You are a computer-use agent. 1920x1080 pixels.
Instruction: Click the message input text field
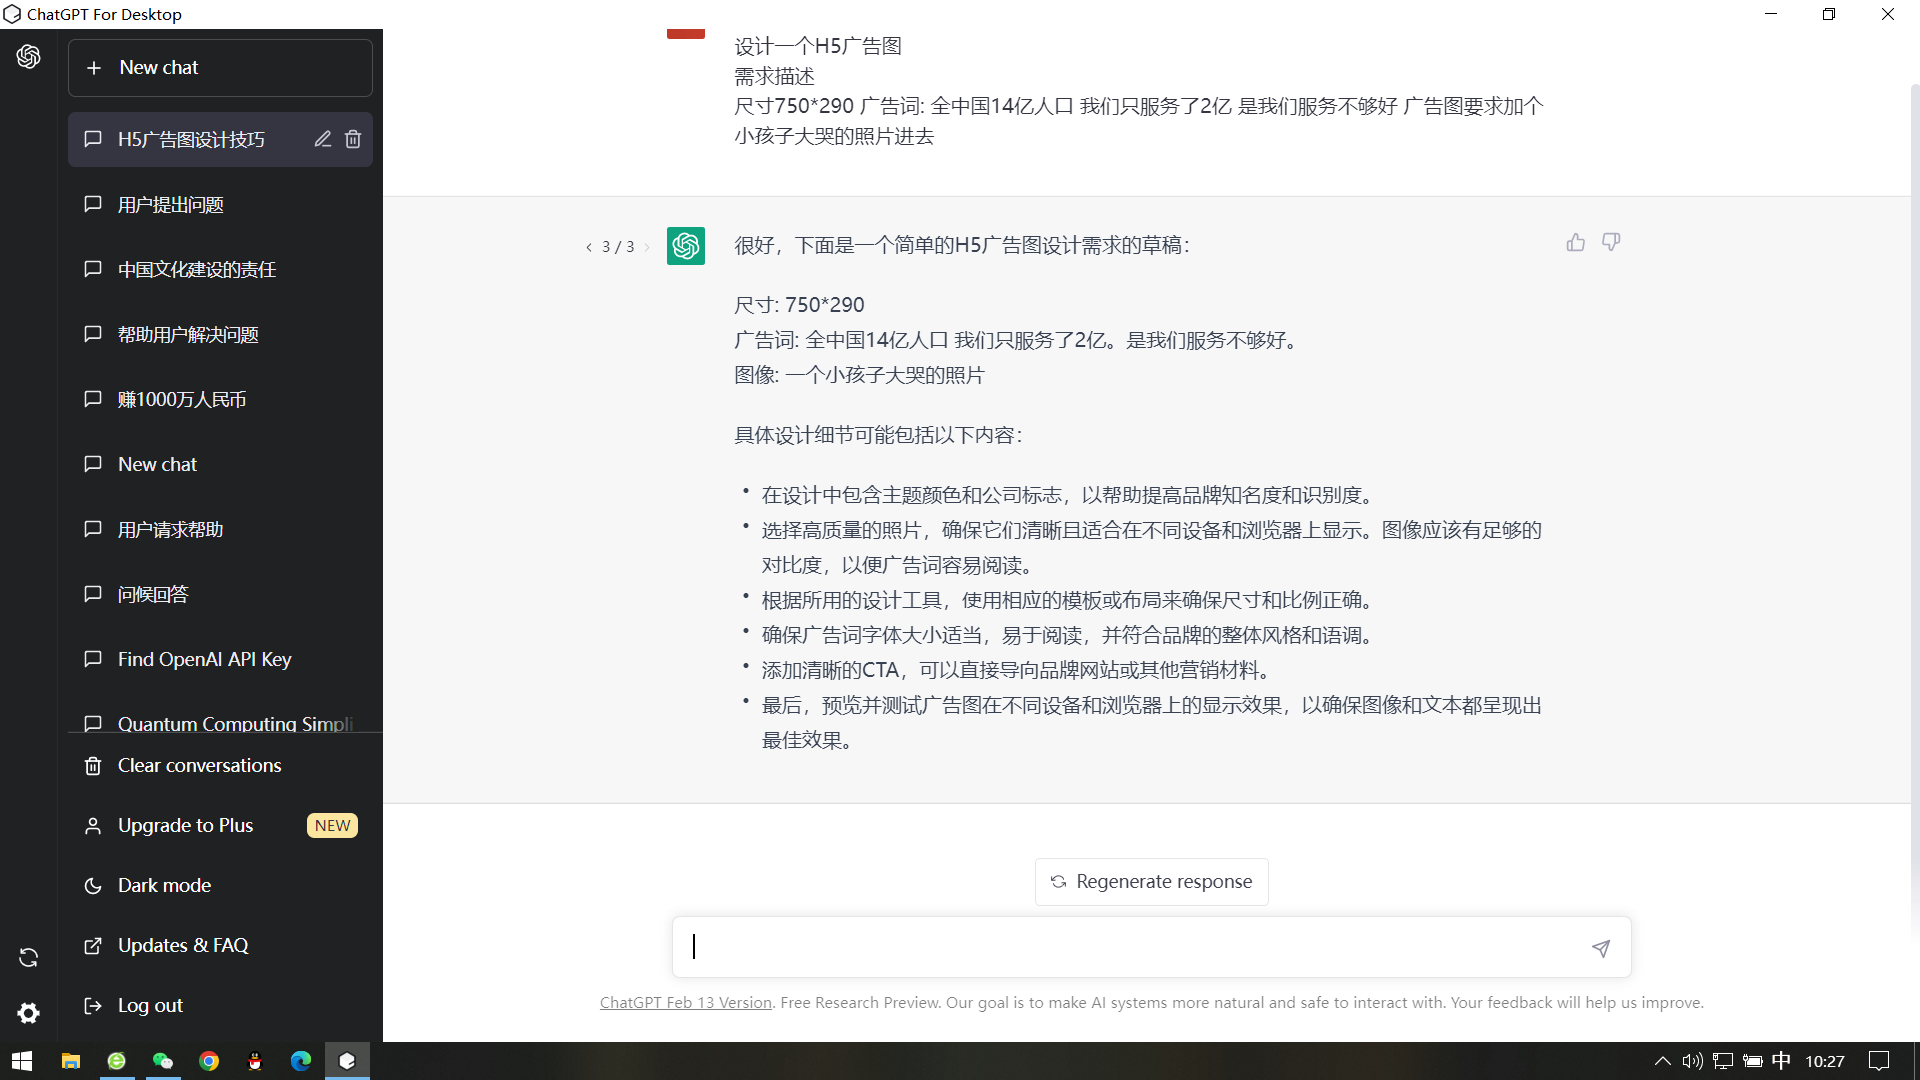[x=1130, y=947]
